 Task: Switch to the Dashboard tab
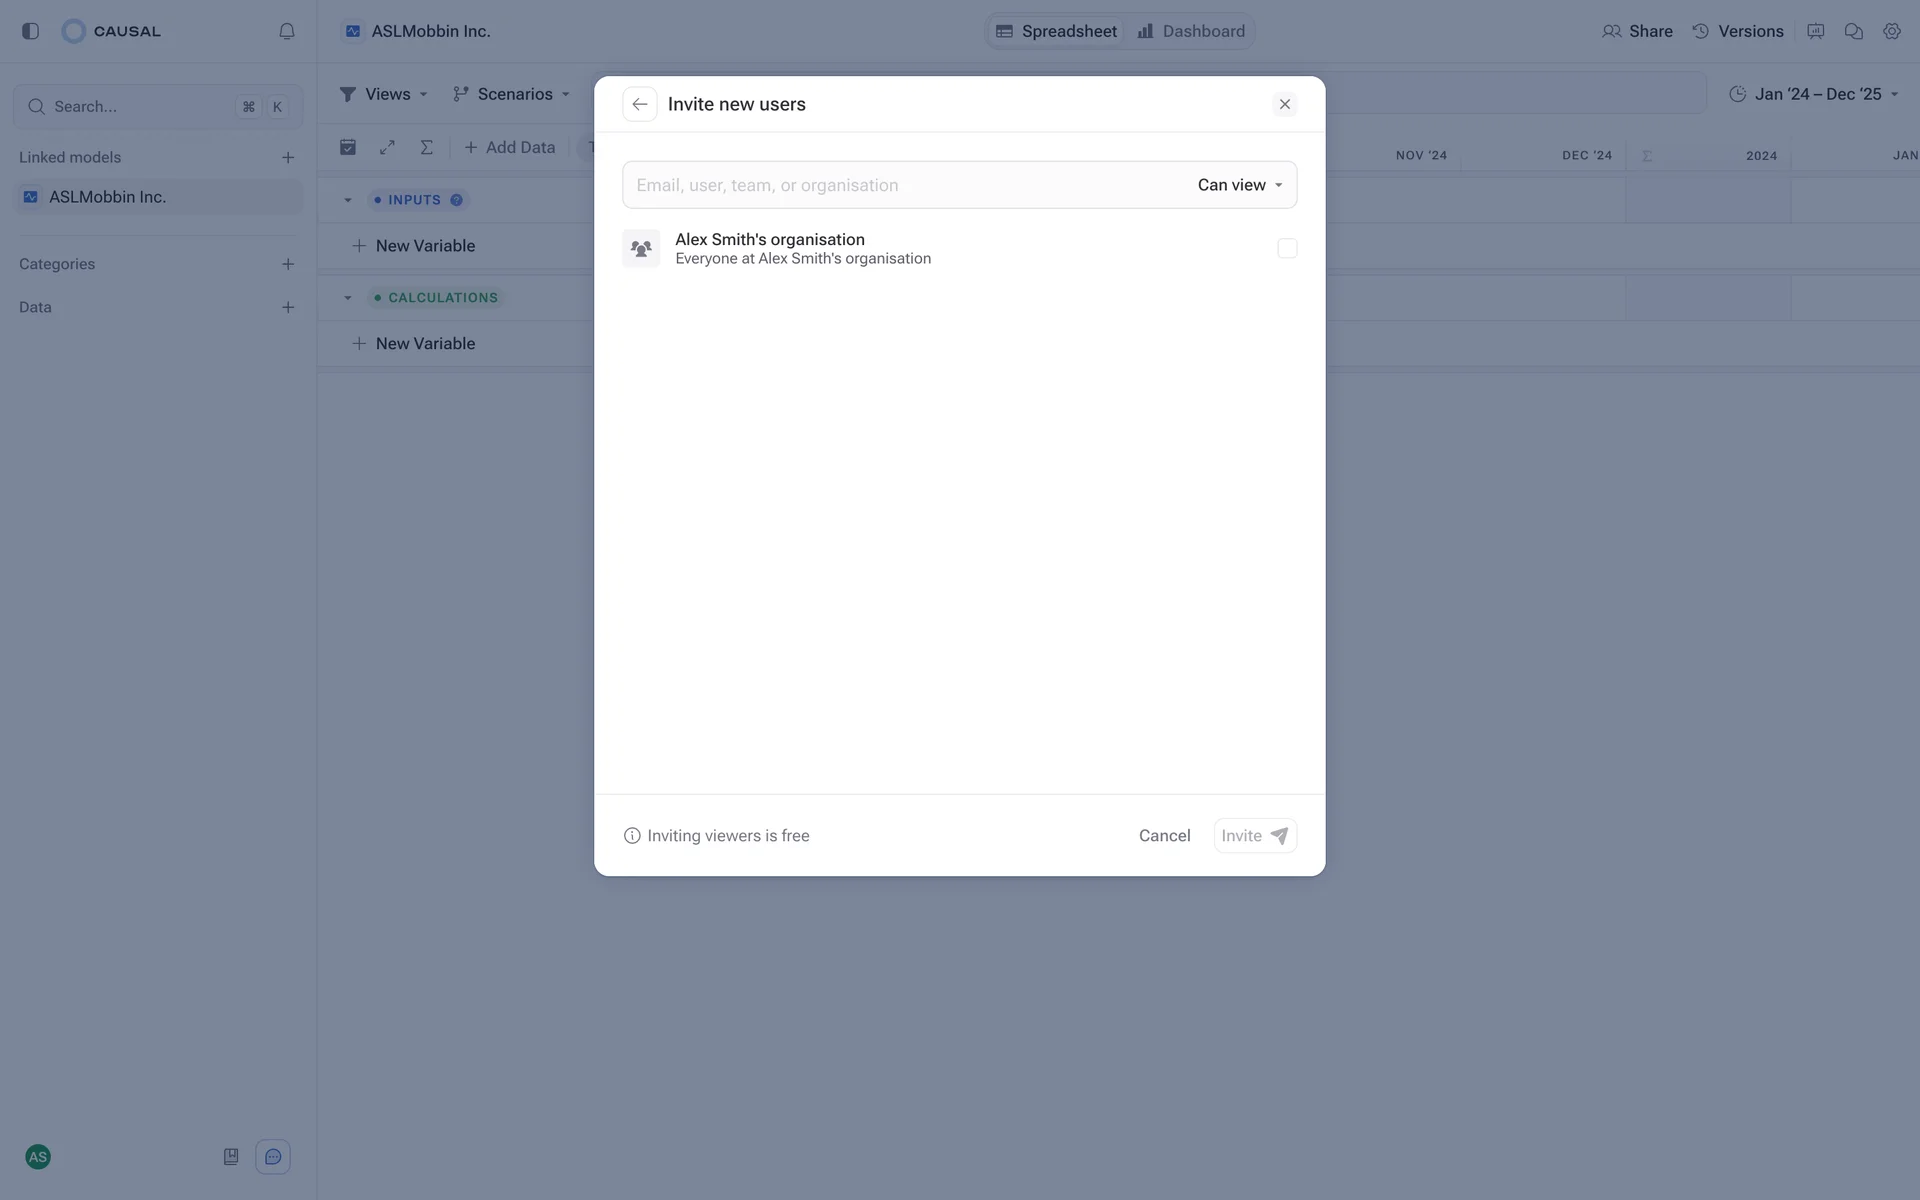pos(1191,31)
